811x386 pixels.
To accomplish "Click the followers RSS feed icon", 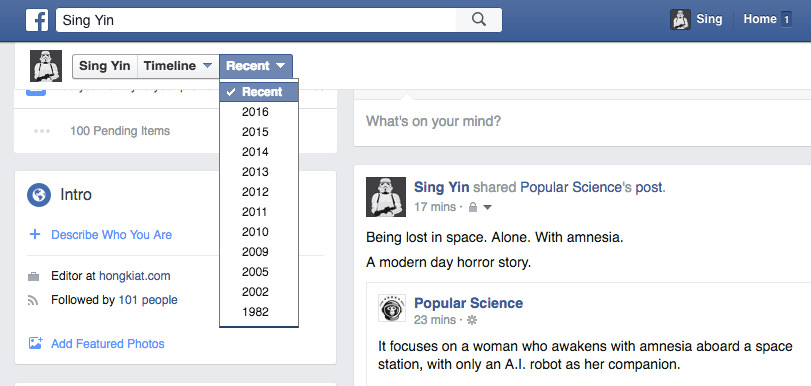I will [34, 300].
